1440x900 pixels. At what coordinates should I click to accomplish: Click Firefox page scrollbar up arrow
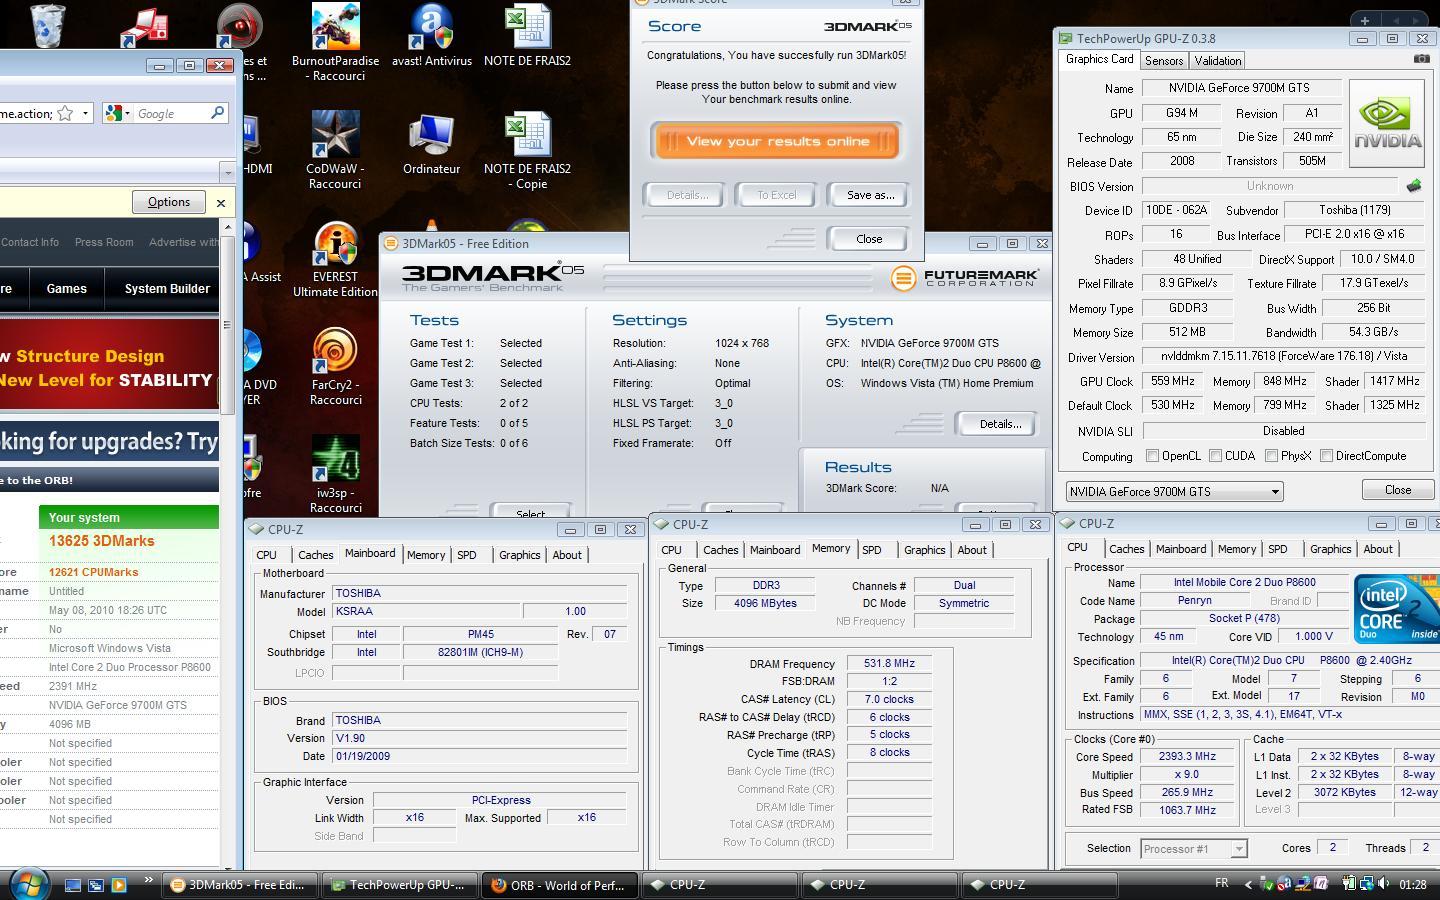click(x=227, y=227)
